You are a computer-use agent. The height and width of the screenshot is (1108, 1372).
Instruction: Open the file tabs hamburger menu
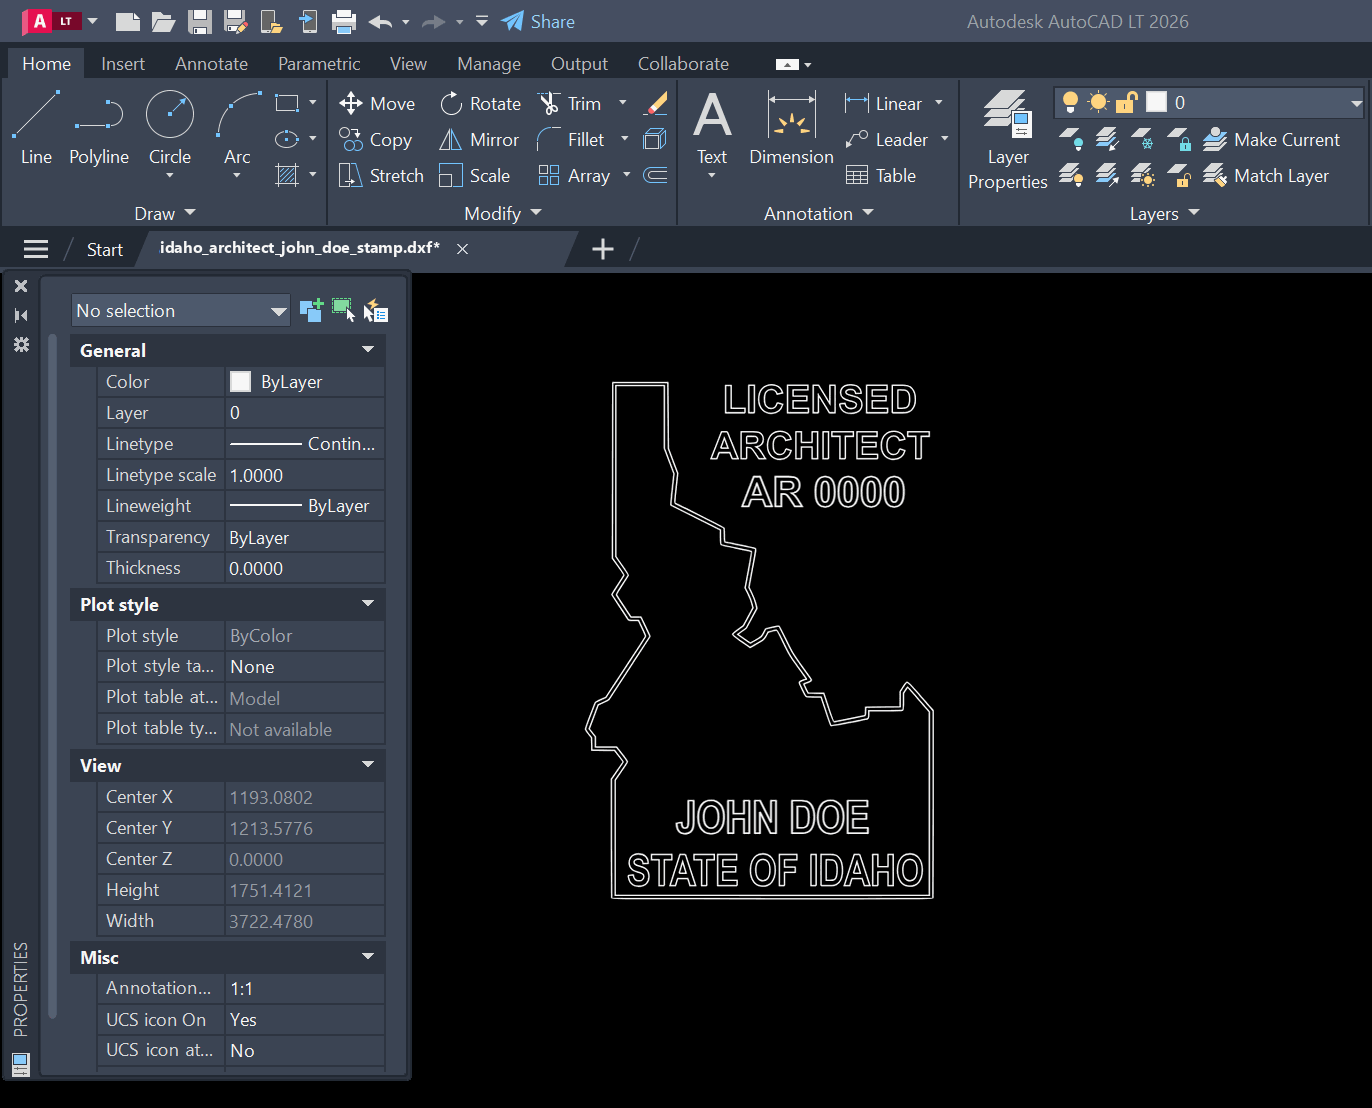coord(36,249)
